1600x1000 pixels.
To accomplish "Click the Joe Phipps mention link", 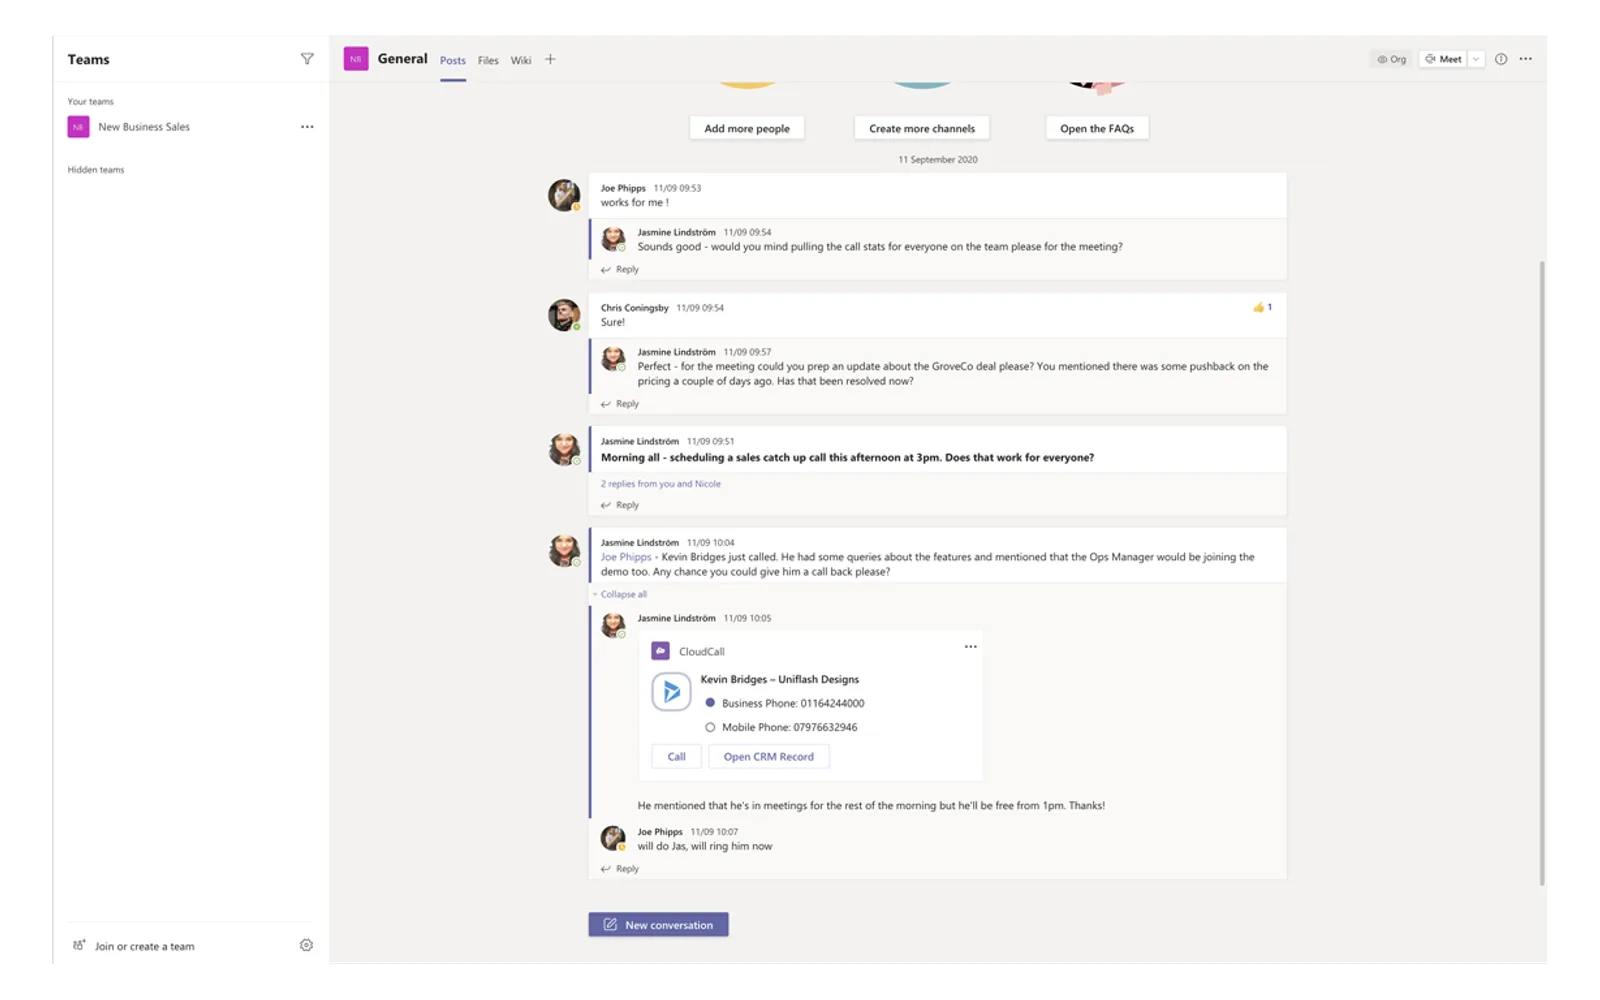I will tap(626, 557).
